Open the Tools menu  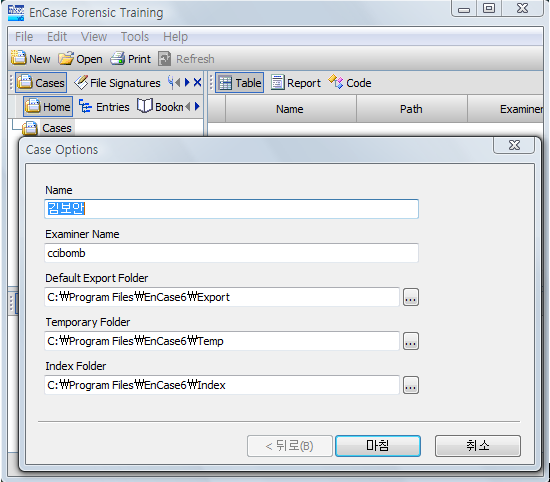[x=135, y=36]
